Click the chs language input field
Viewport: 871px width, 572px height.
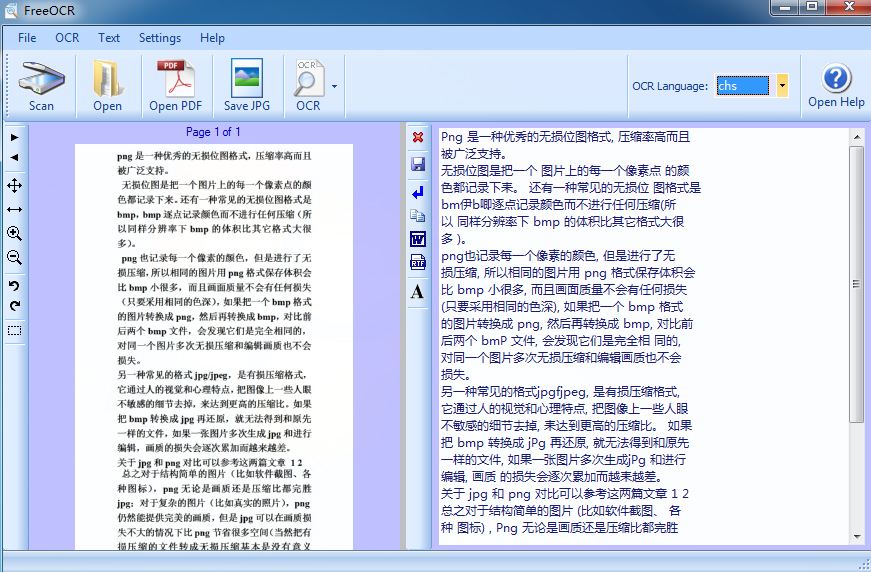coord(743,86)
